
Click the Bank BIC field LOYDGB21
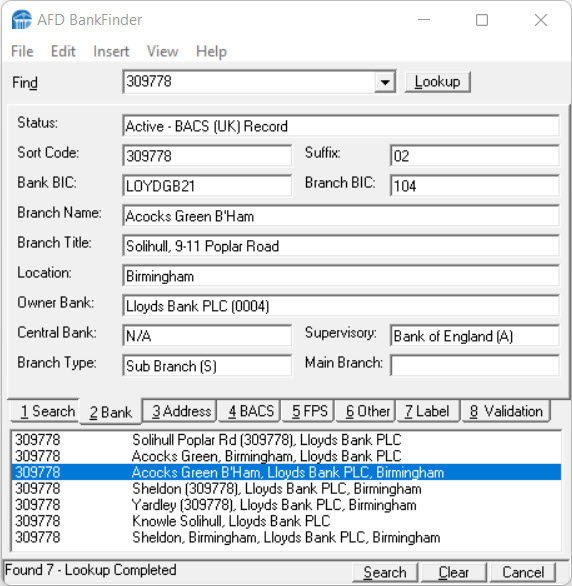pyautogui.click(x=207, y=186)
